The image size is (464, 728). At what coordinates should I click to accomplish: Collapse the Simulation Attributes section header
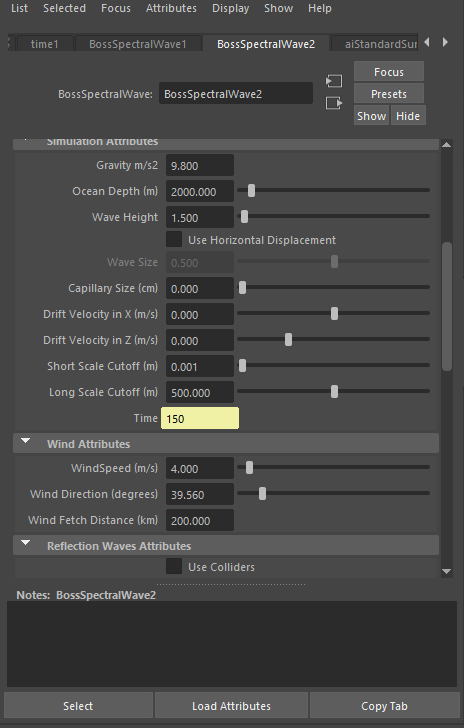coord(226,143)
